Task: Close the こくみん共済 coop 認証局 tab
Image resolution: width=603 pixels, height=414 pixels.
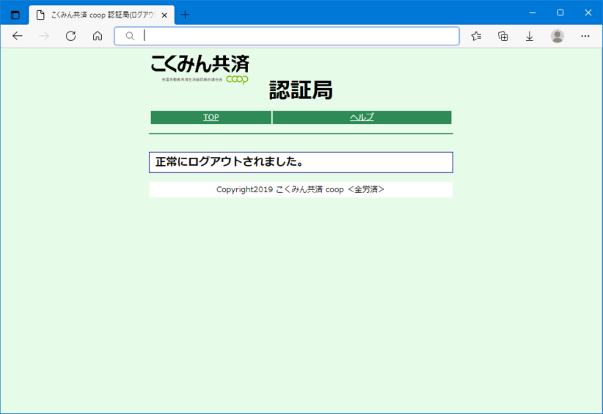Action: tap(164, 15)
